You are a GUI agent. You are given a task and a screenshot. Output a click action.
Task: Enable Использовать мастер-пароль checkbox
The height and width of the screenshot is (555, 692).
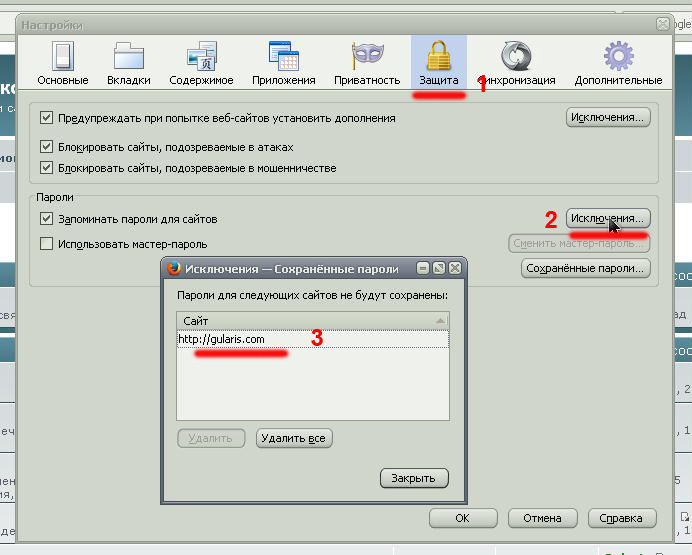click(x=46, y=243)
